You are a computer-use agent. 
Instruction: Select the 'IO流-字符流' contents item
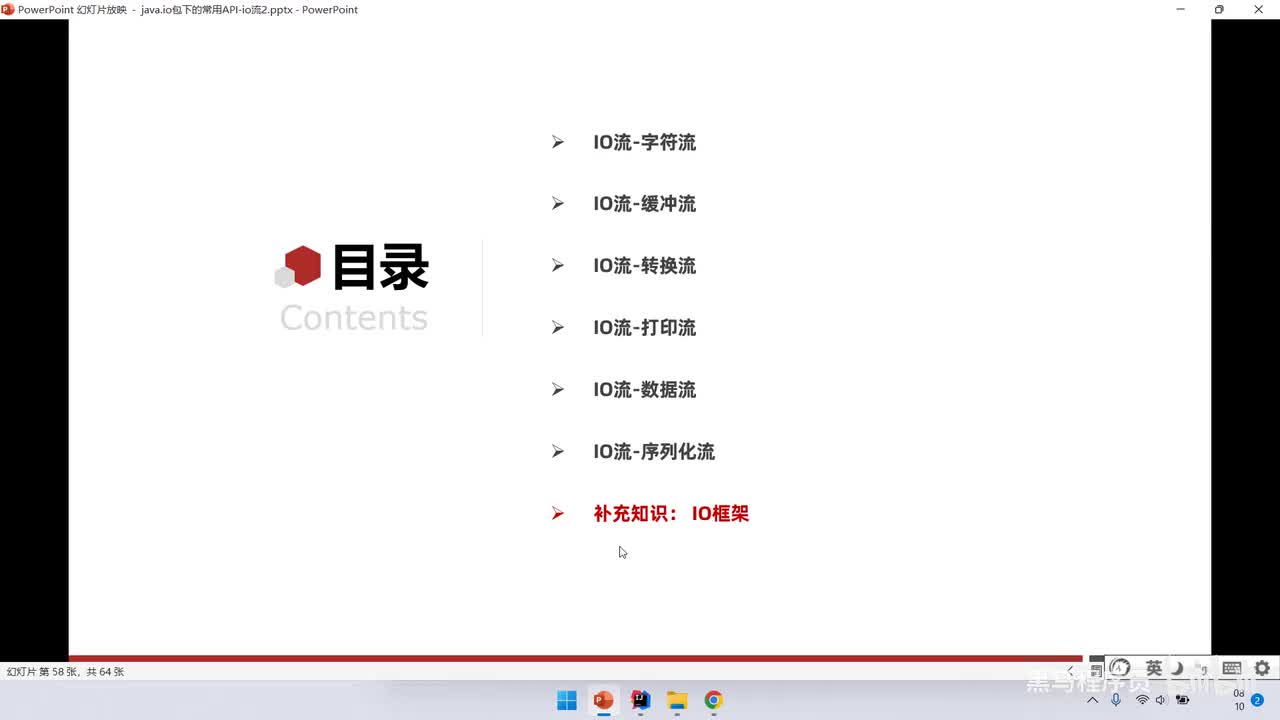[644, 142]
